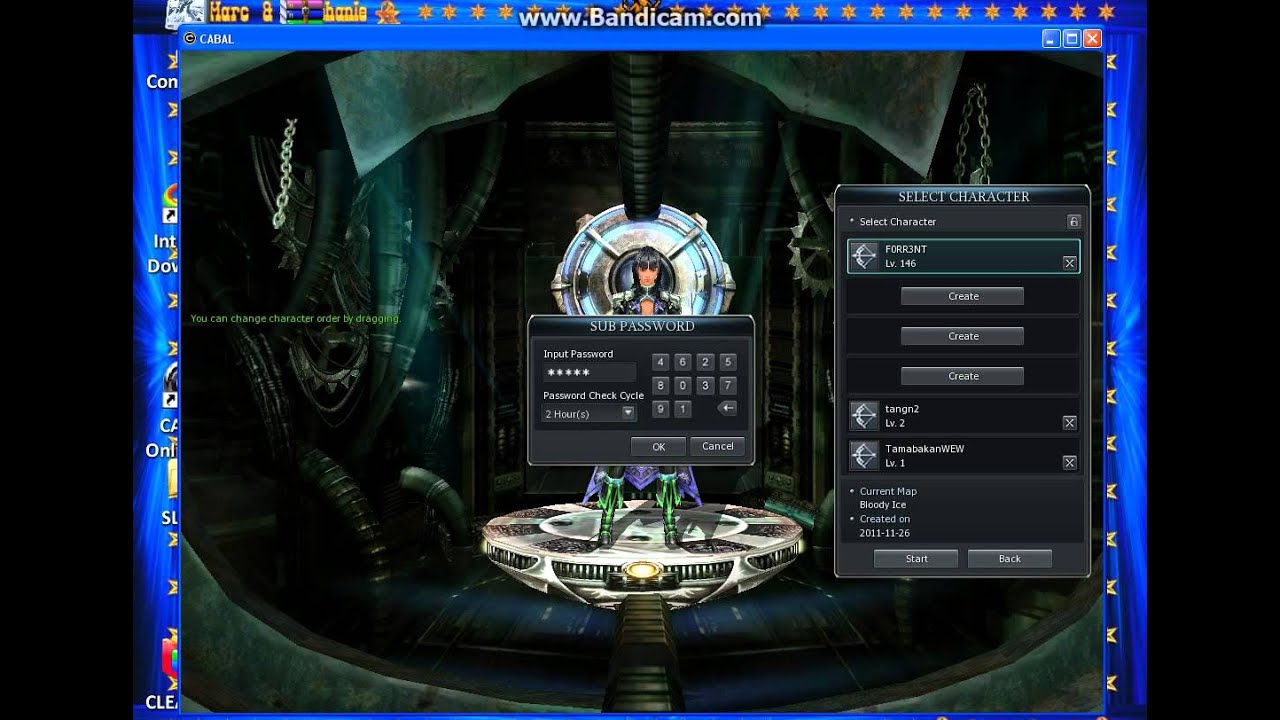Go Back from character selection
Viewport: 1280px width, 720px height.
(1009, 559)
